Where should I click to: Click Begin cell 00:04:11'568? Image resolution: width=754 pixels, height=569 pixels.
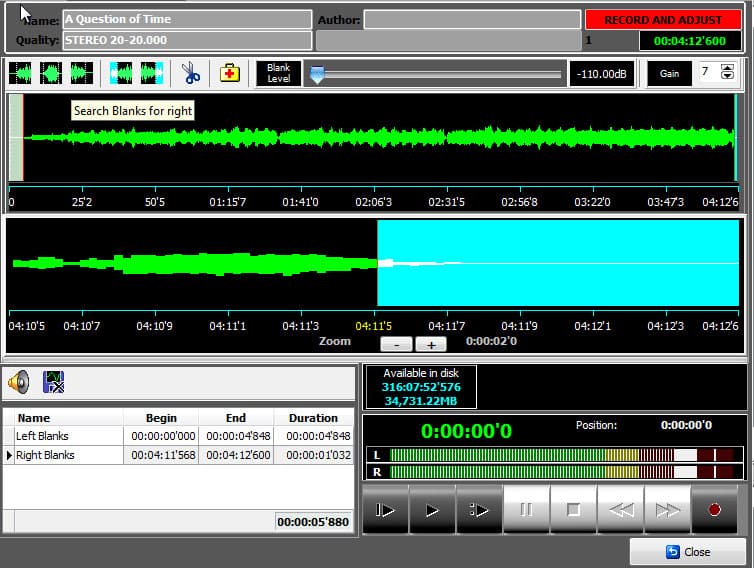click(163, 455)
